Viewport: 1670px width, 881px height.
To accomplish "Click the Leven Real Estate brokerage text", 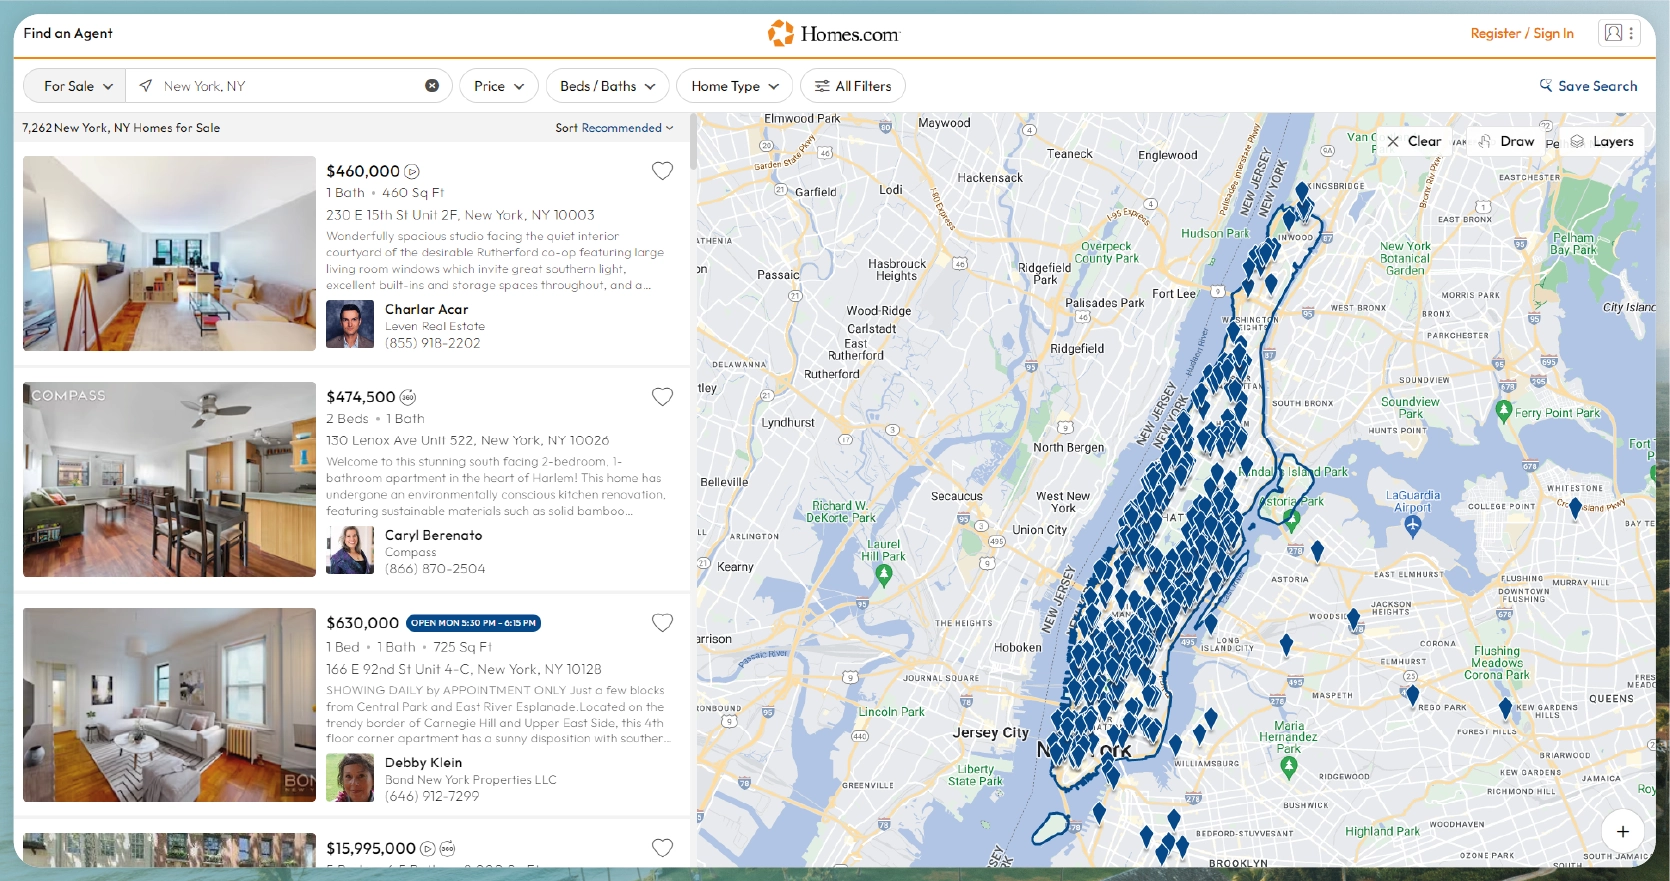I will tap(435, 326).
